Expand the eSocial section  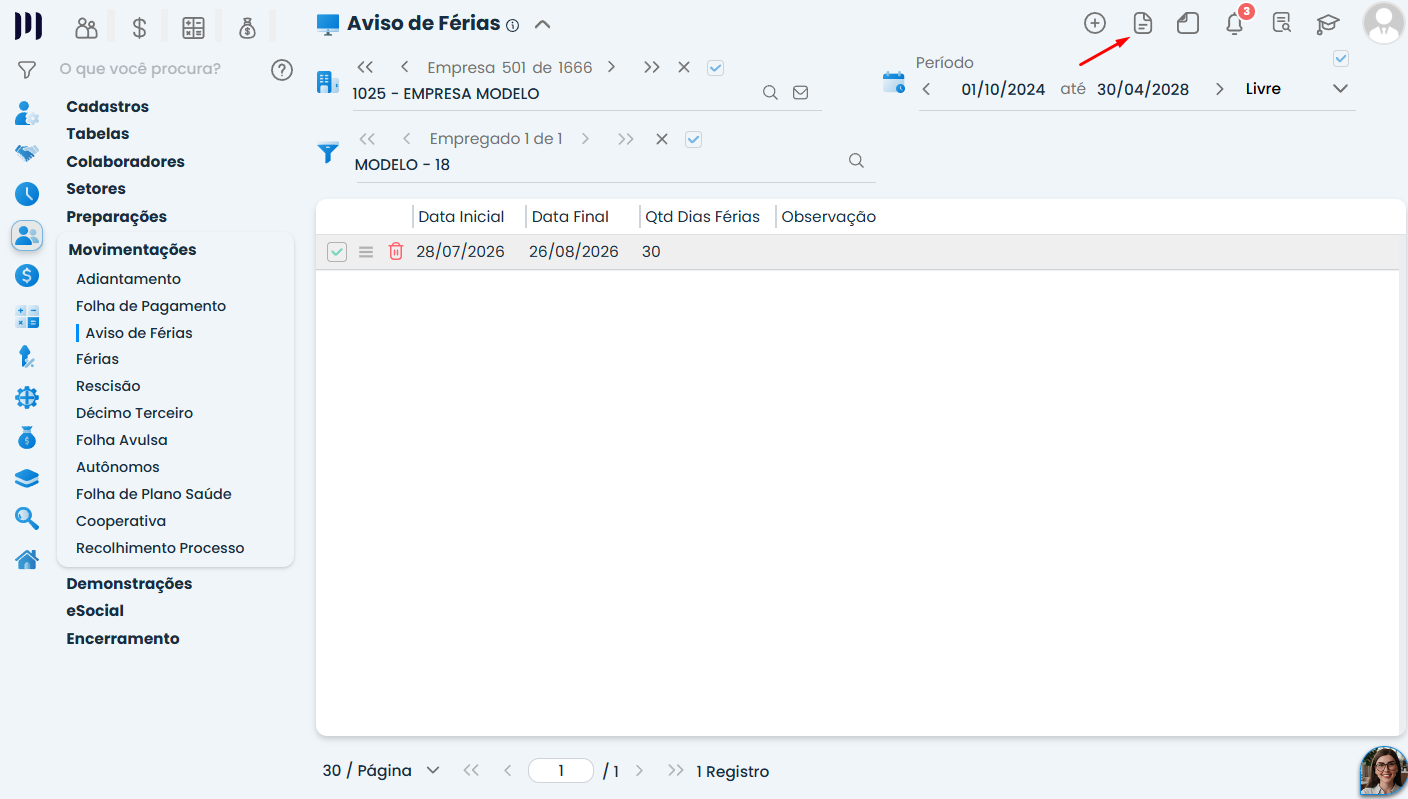click(95, 611)
